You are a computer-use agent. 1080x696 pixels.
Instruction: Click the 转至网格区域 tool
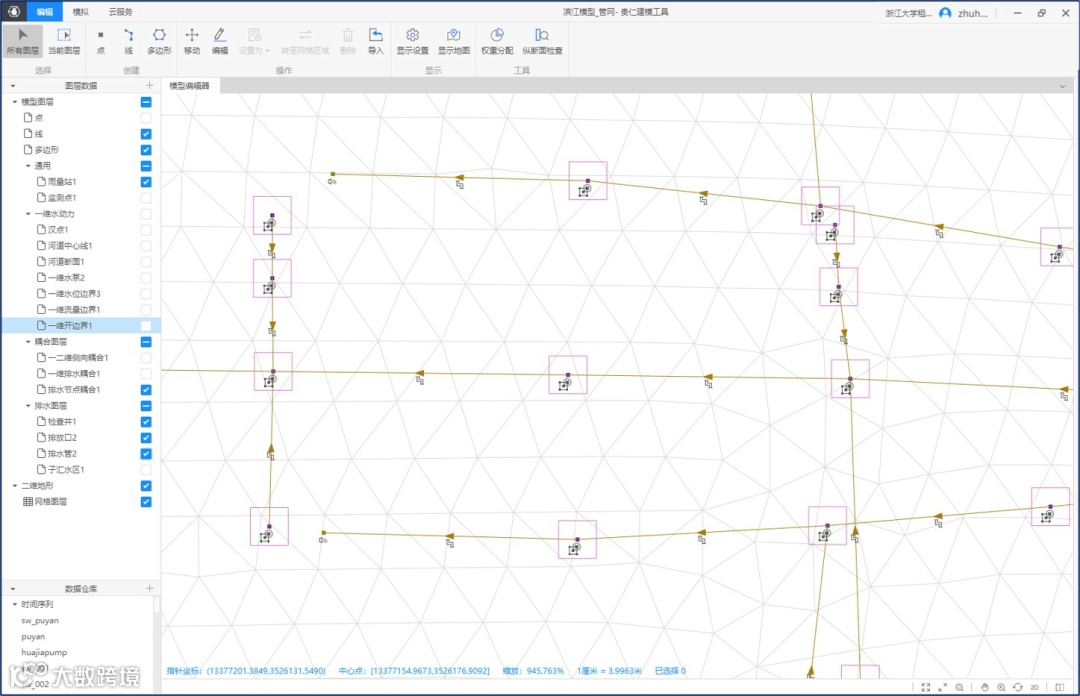pos(305,41)
